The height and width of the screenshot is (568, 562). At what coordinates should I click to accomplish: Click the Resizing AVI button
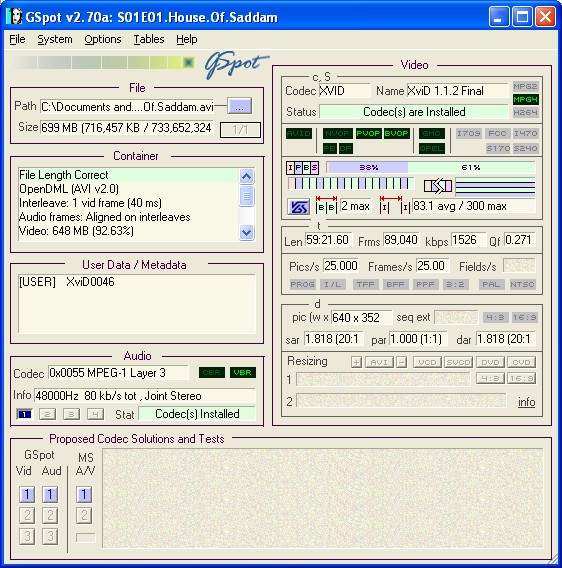click(379, 362)
